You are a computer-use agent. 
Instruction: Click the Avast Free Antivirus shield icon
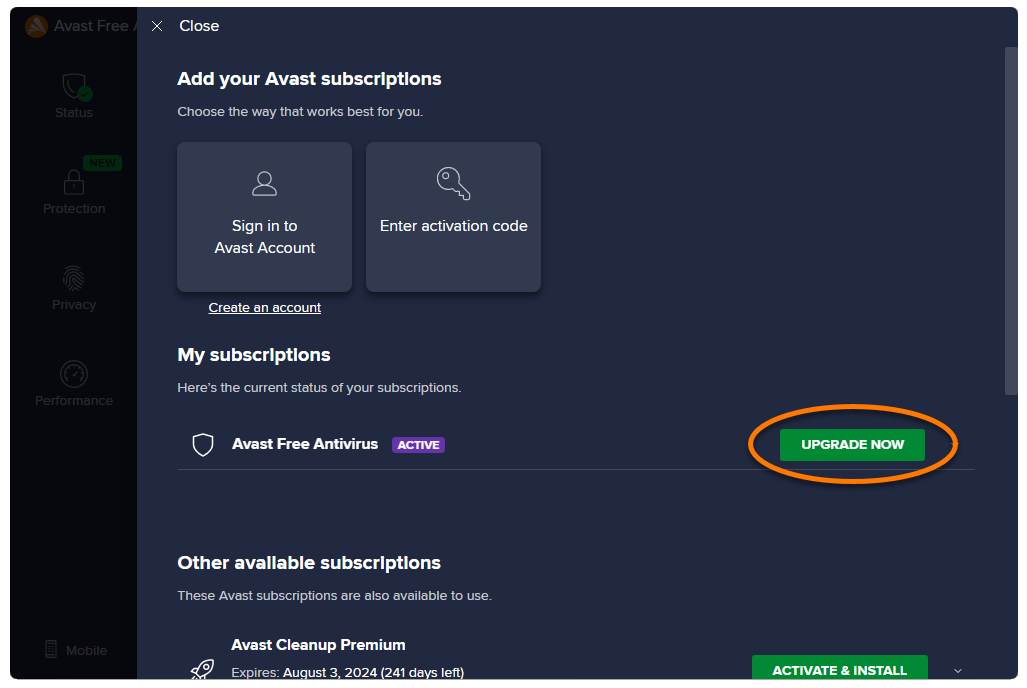point(203,445)
